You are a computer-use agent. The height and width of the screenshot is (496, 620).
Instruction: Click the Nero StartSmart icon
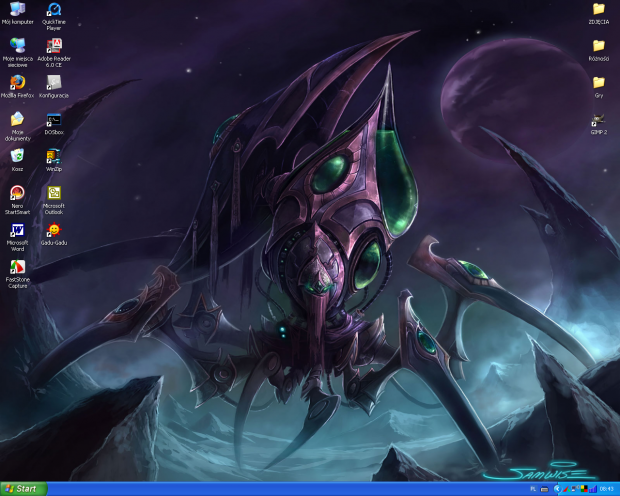click(17, 200)
